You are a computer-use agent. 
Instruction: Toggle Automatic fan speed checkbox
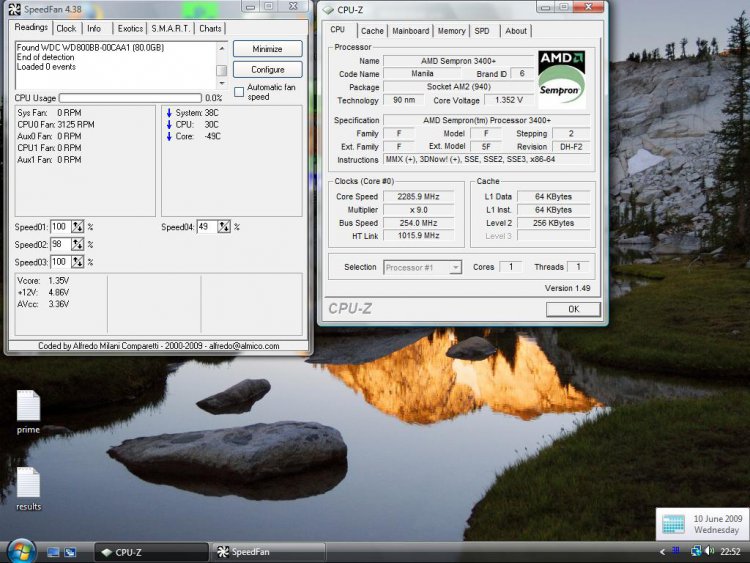[239, 92]
